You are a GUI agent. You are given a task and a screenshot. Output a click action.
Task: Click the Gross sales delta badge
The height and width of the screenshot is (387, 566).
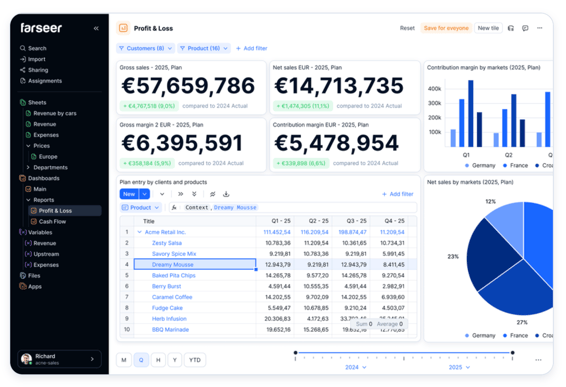[149, 106]
